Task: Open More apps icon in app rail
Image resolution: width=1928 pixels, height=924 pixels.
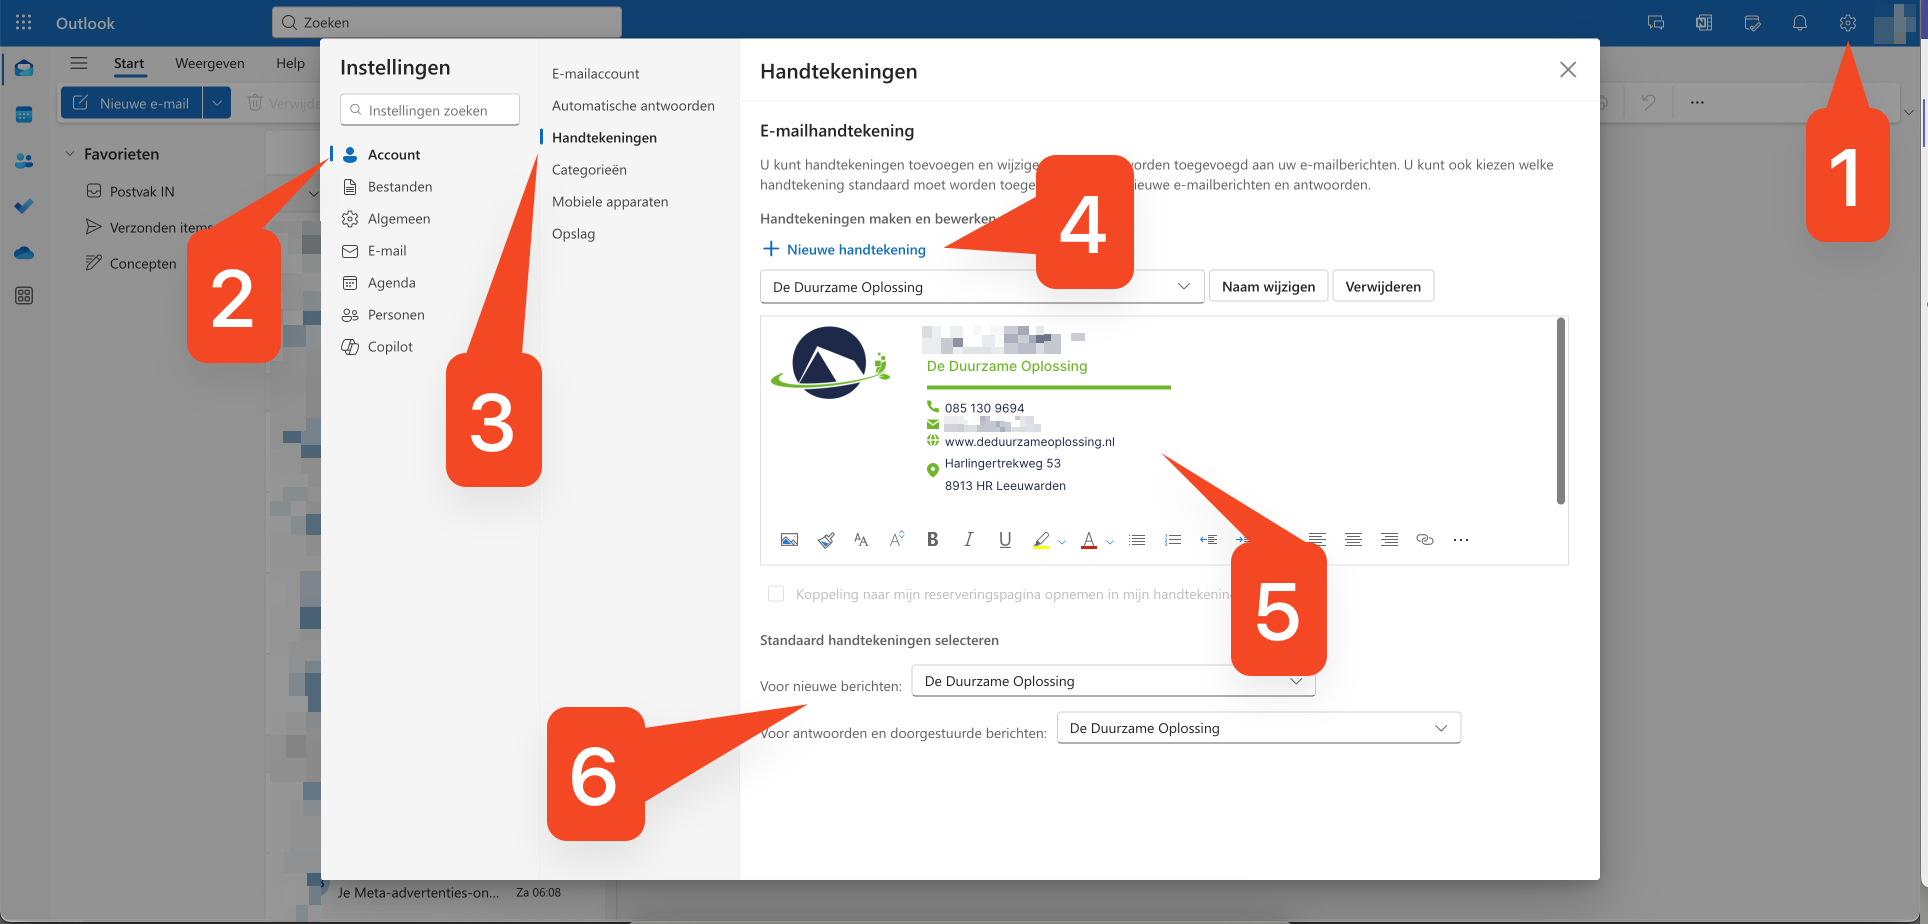Action: pos(24,296)
